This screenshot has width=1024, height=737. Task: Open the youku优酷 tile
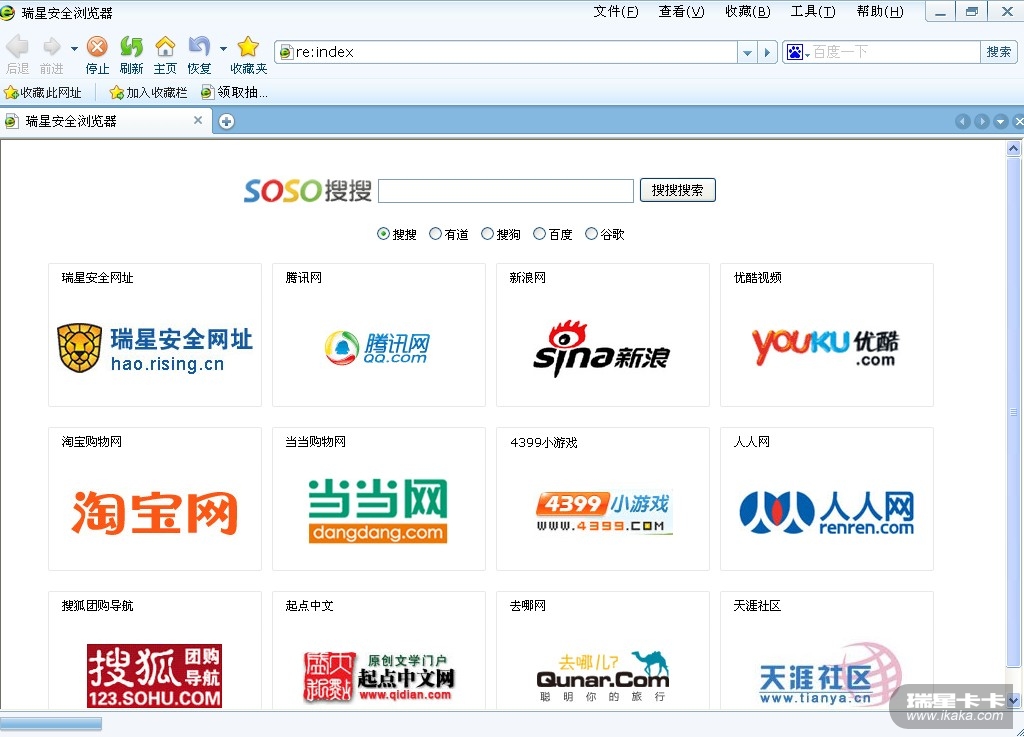pos(827,335)
